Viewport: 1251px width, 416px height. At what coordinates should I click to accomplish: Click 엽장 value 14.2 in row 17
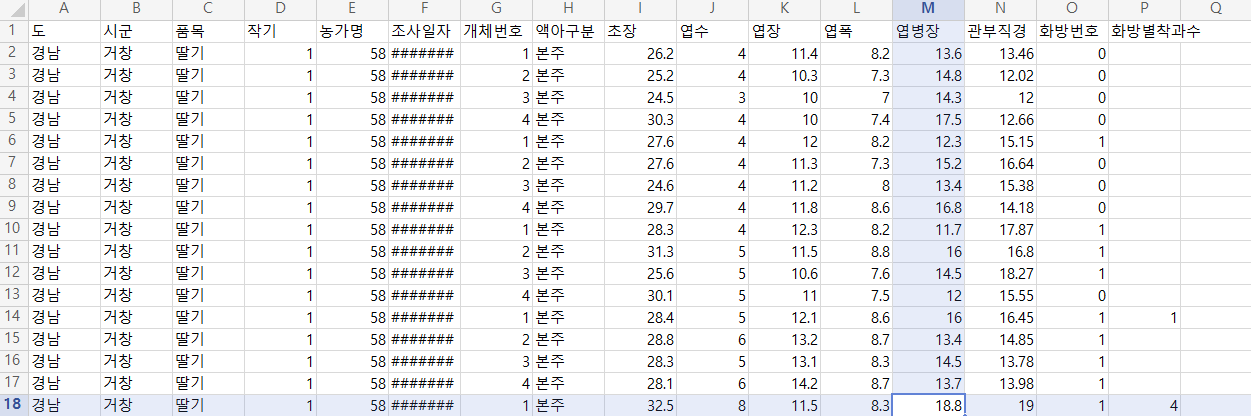784,383
